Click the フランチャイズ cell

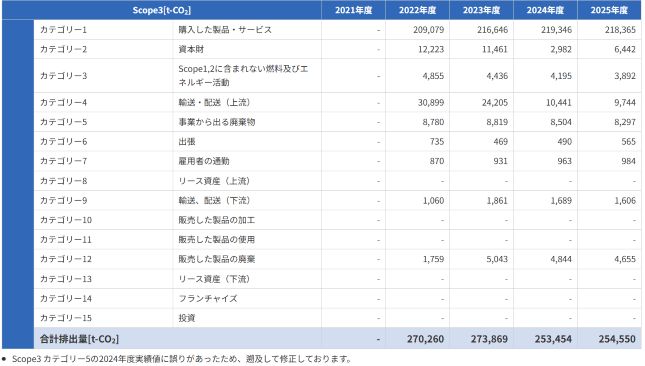[x=208, y=299]
